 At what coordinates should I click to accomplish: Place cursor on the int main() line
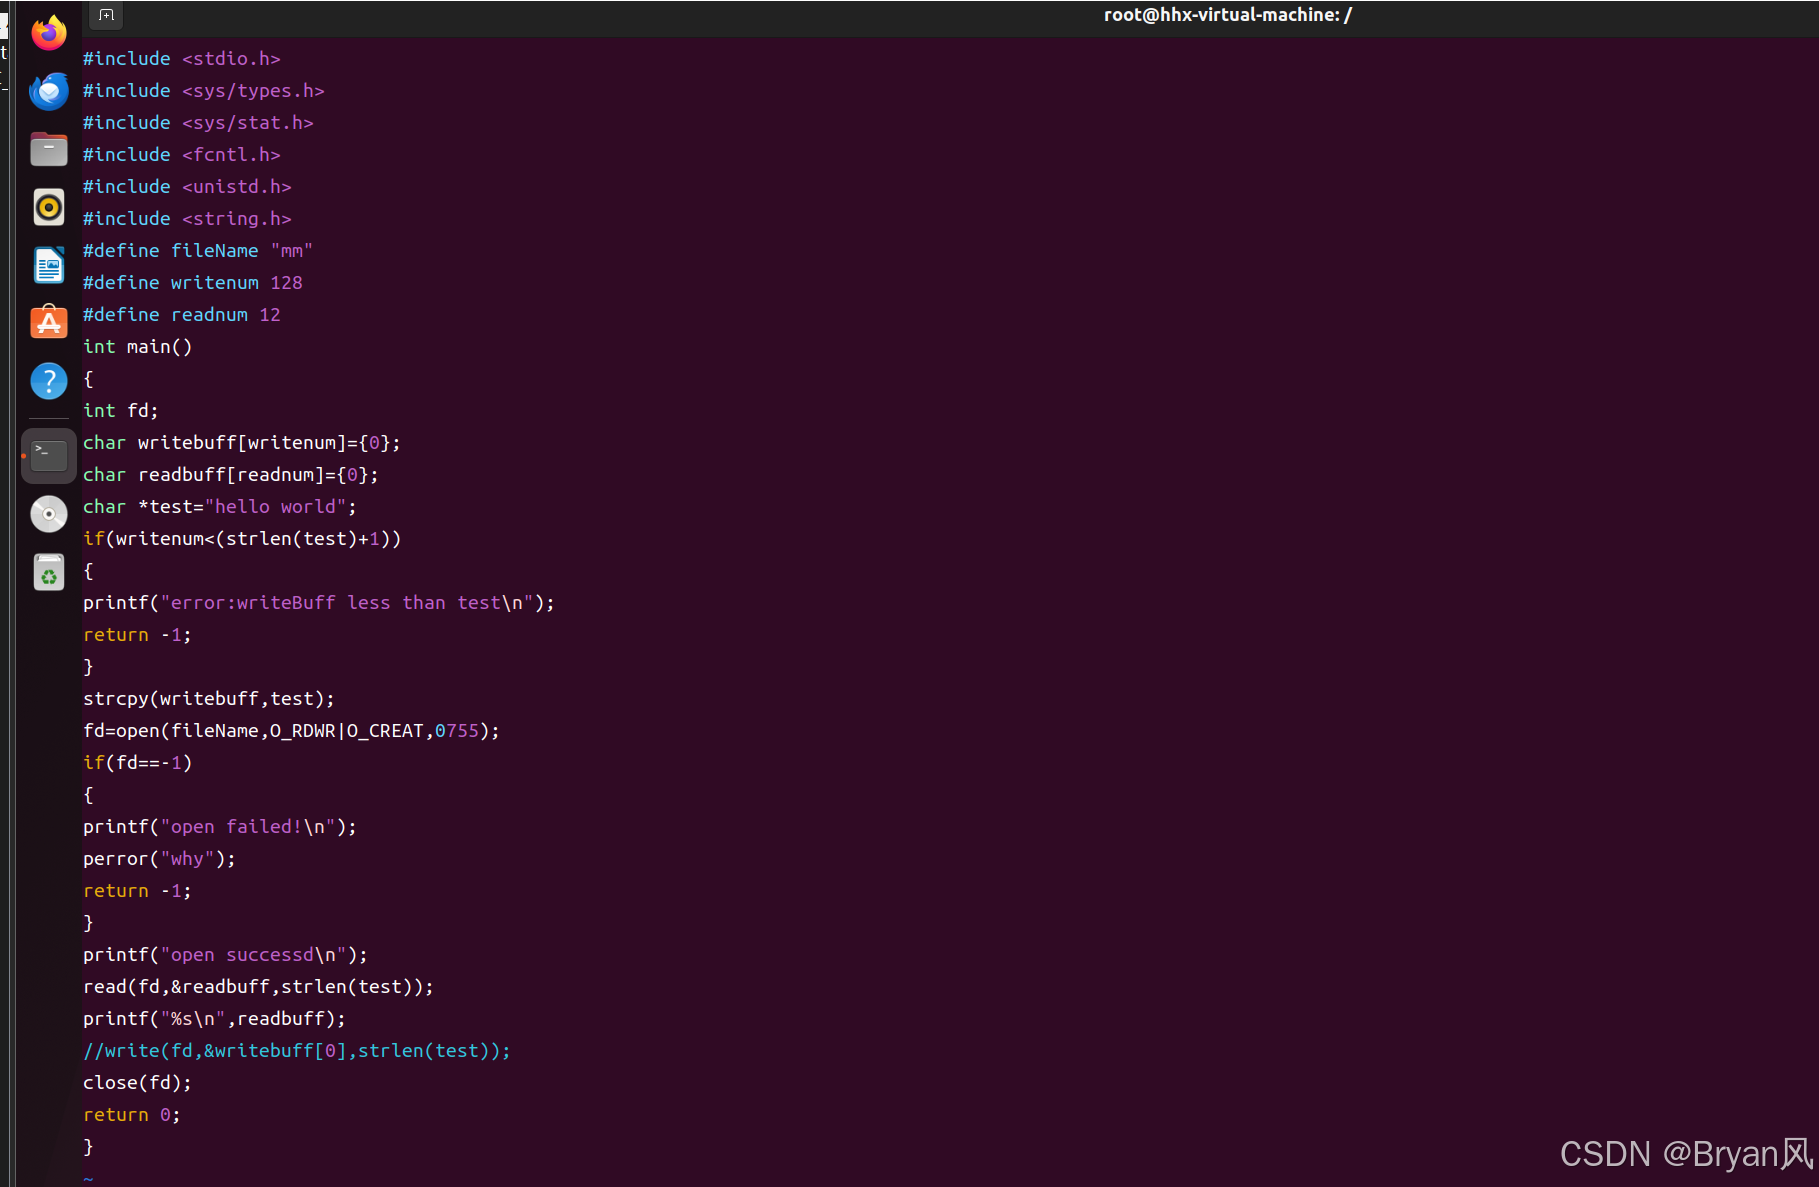(x=137, y=346)
